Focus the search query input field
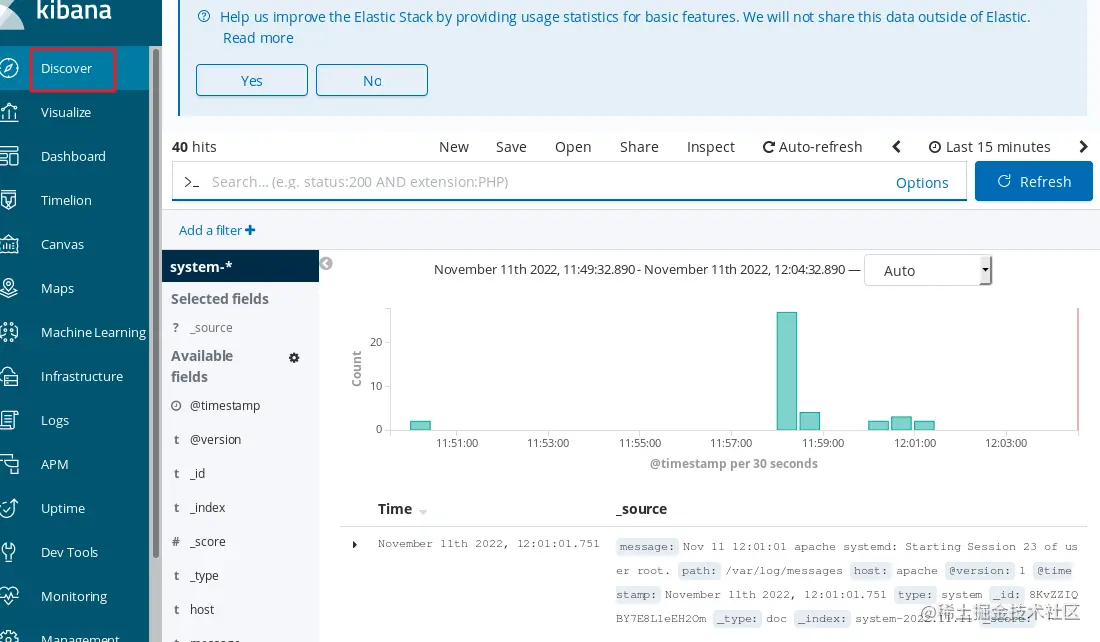 pyautogui.click(x=540, y=182)
